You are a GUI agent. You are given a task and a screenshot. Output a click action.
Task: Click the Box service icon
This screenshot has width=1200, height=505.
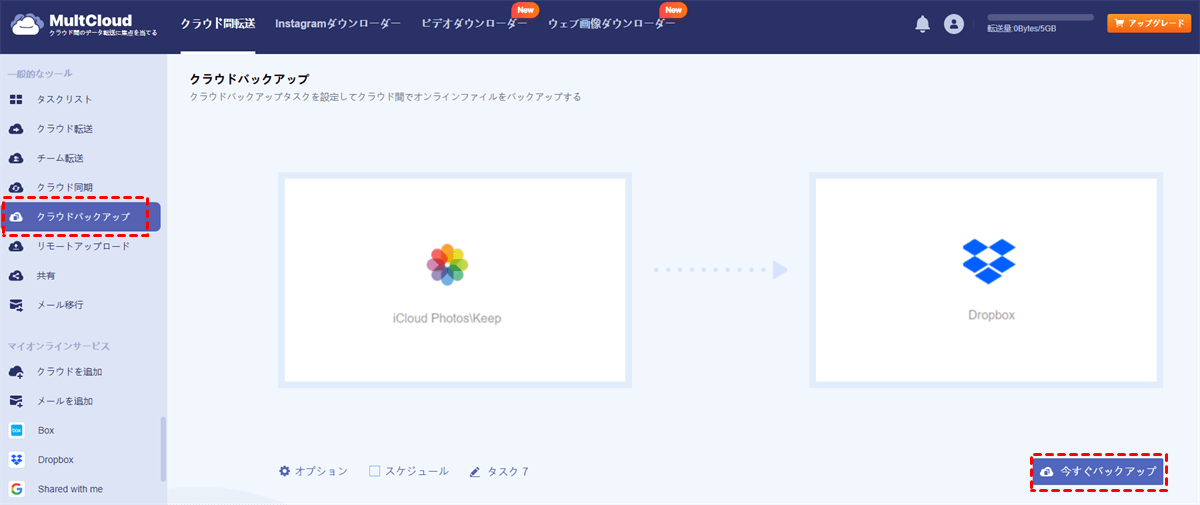[16, 431]
